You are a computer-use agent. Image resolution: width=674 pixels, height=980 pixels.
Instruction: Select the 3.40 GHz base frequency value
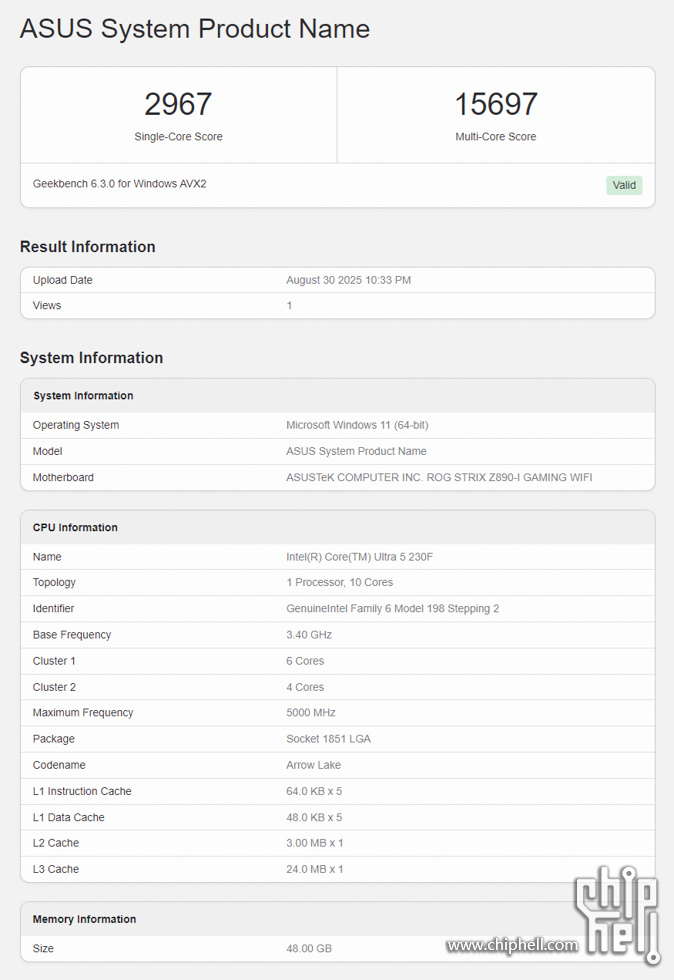(309, 635)
